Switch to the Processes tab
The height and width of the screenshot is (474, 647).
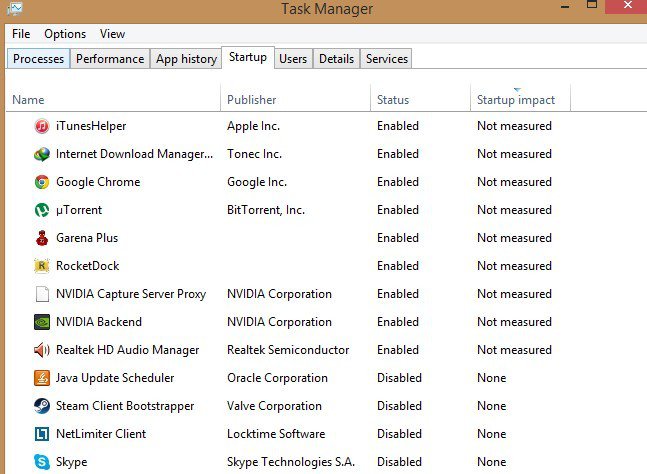[x=38, y=59]
